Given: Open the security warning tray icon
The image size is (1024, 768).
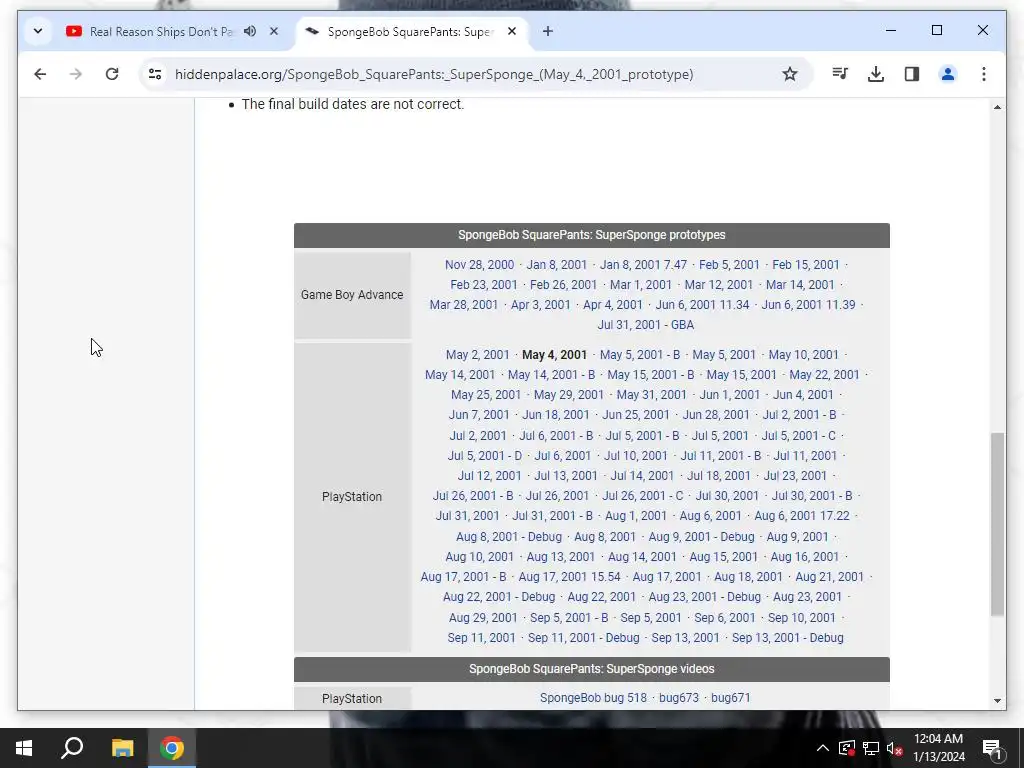Looking at the screenshot, I should 847,748.
